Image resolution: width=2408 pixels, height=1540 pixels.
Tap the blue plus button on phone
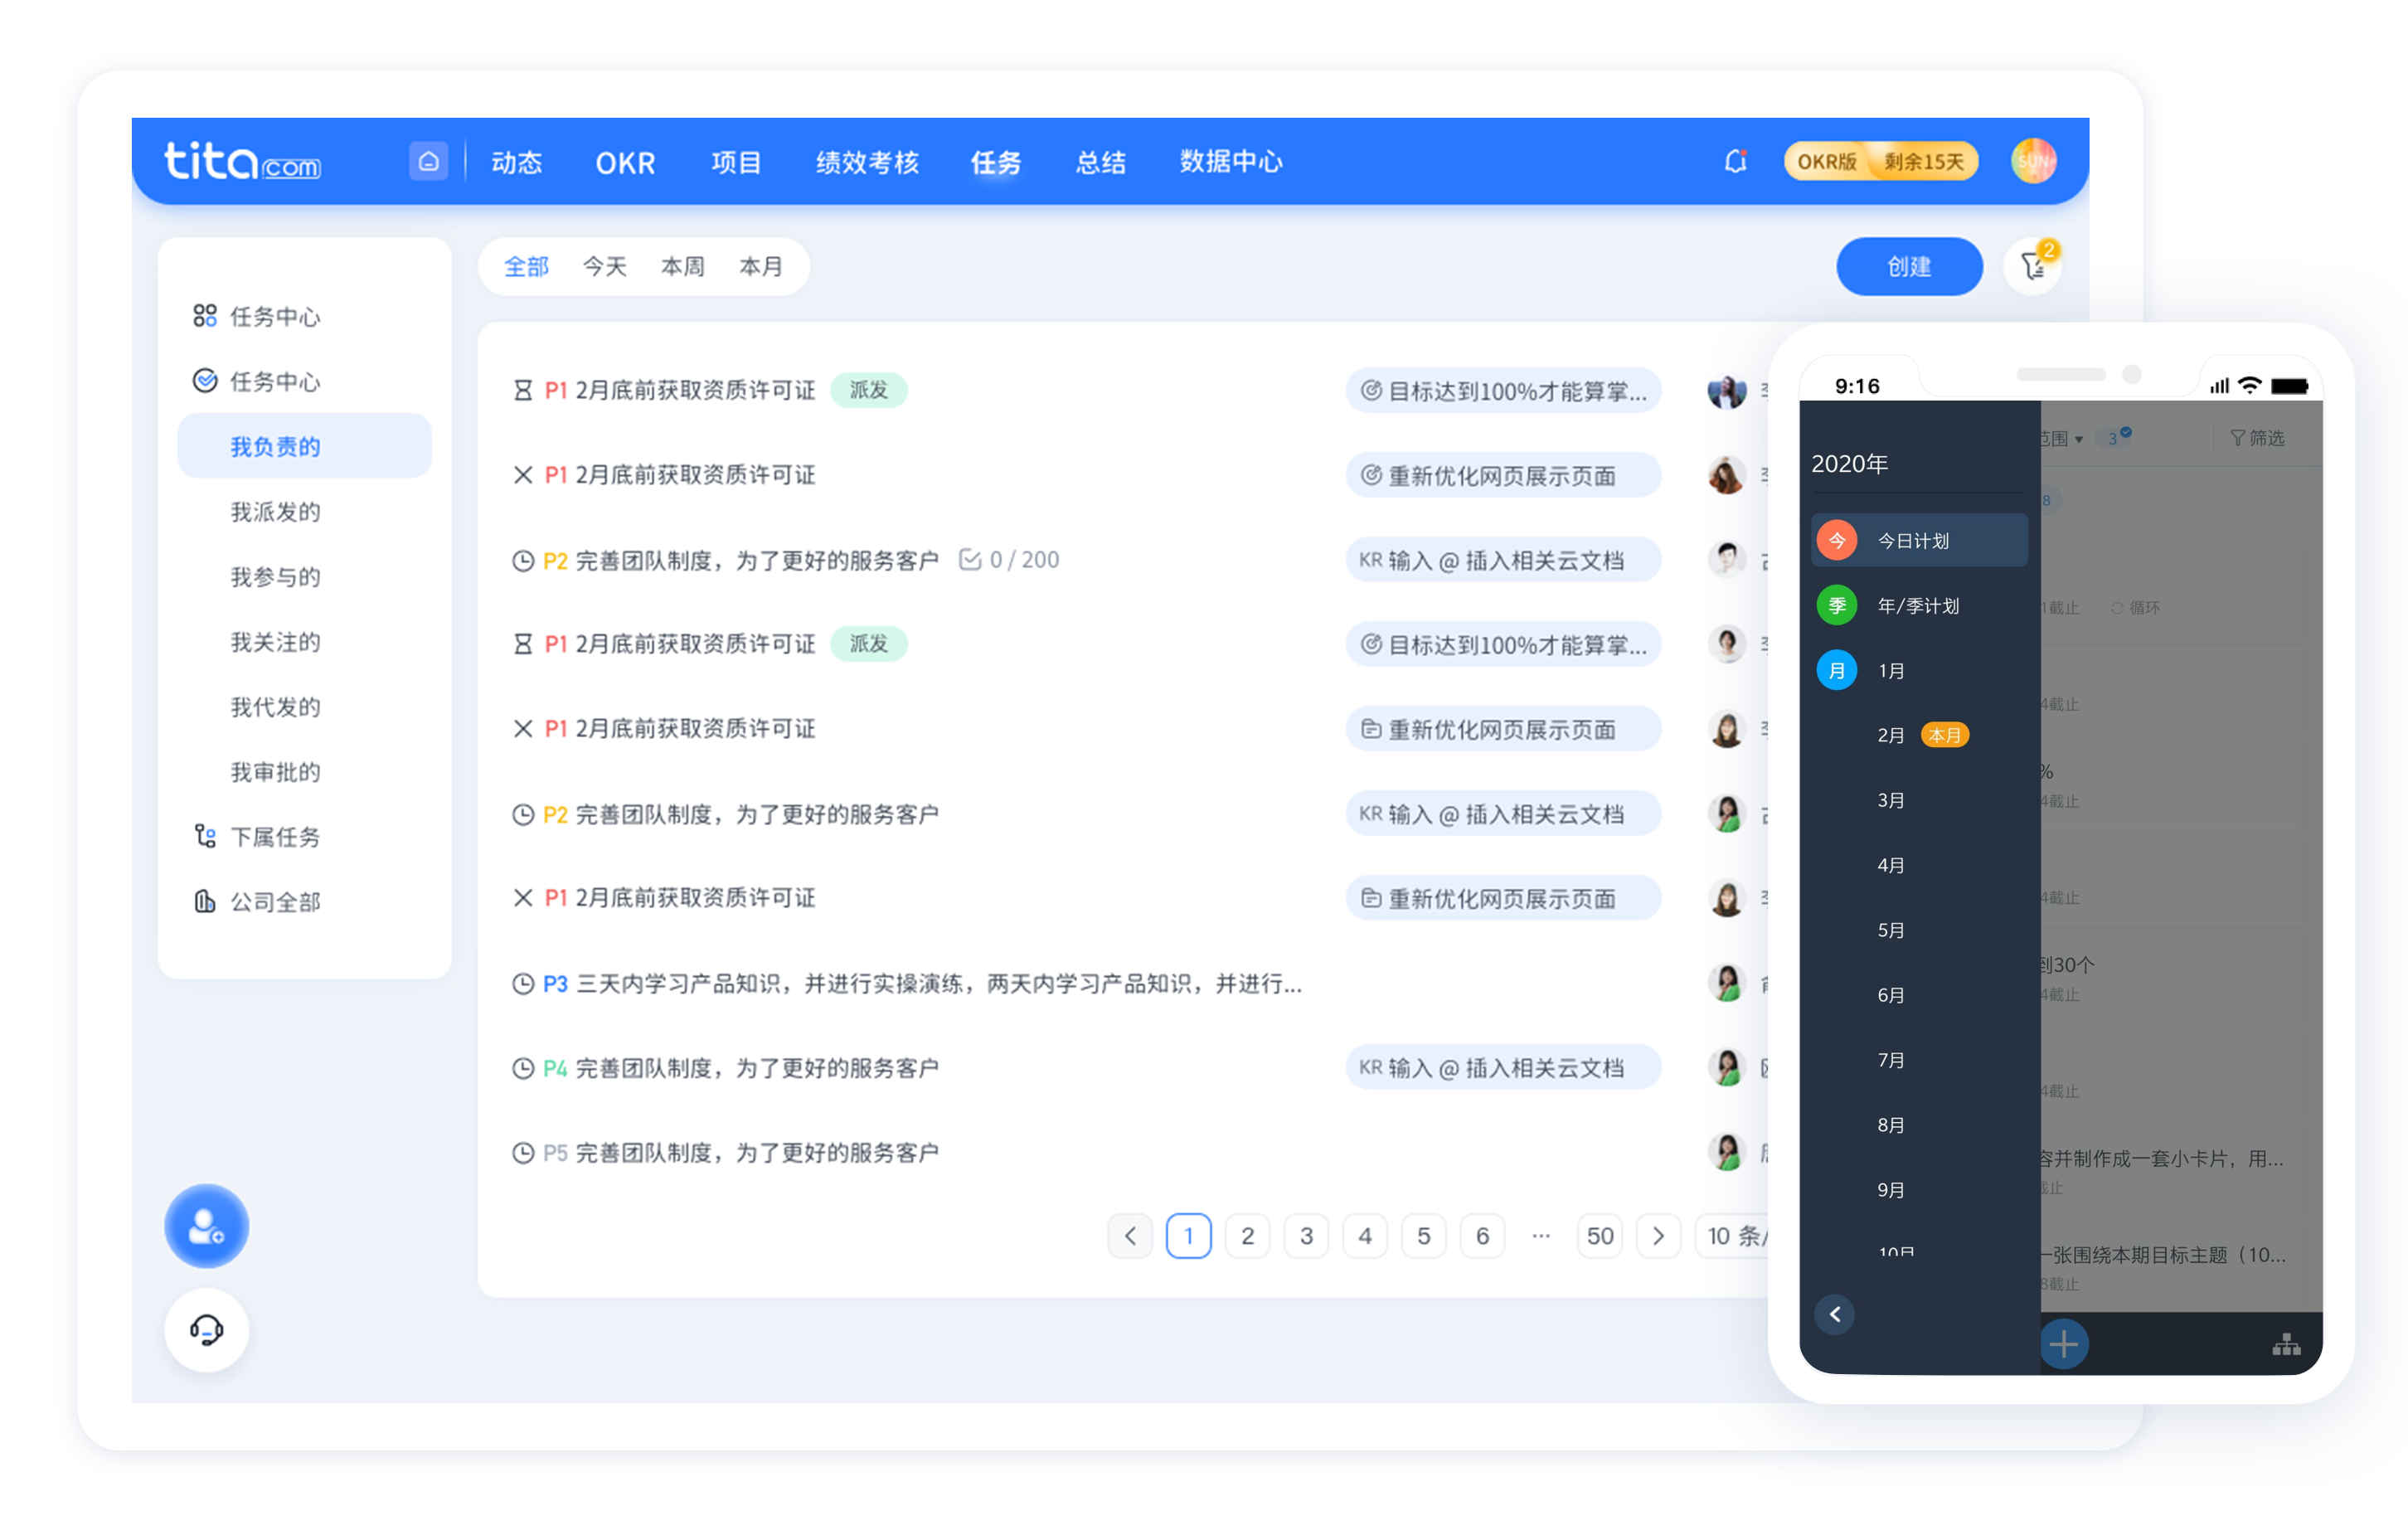tap(2063, 1344)
